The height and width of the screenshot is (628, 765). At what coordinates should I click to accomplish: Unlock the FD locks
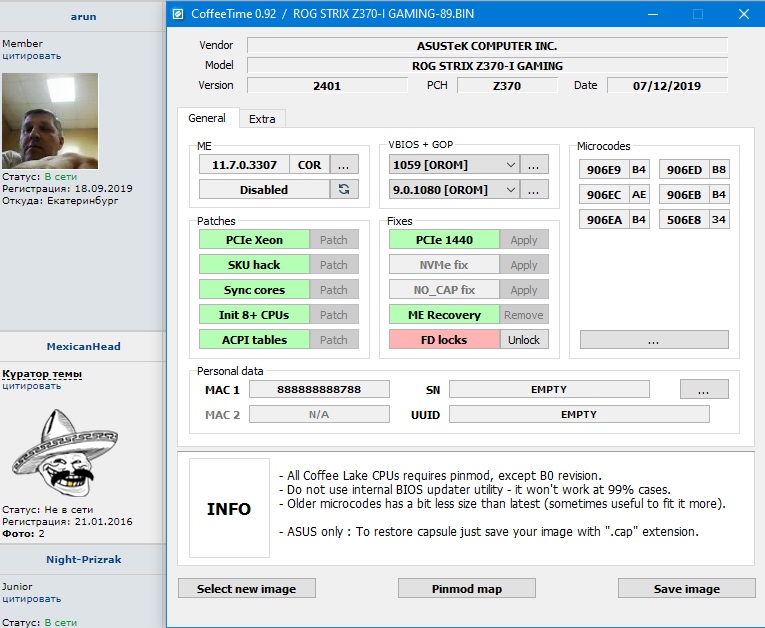(x=524, y=340)
